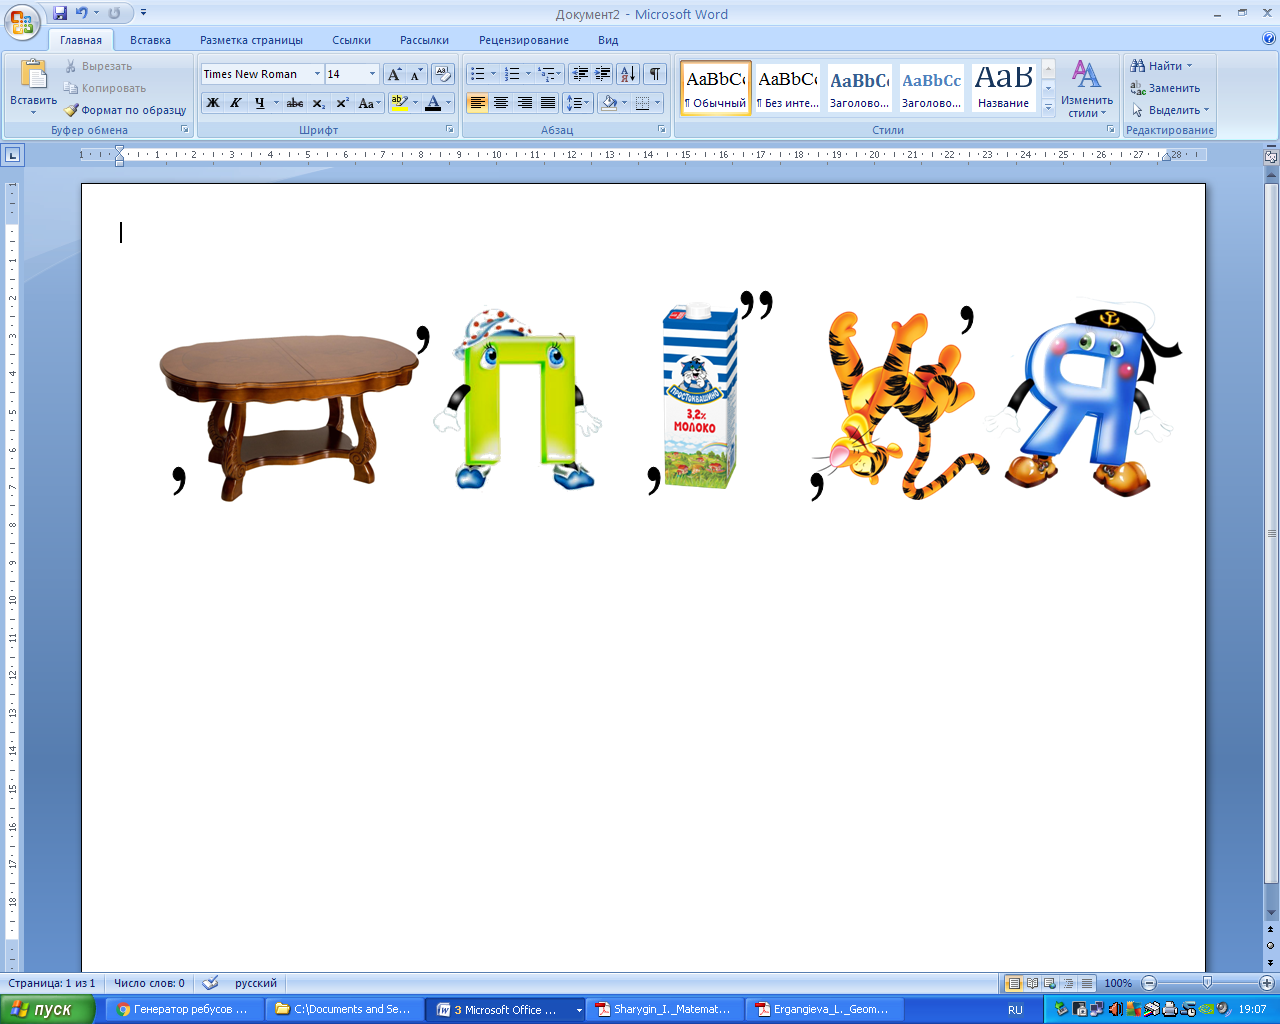This screenshot has height=1024, width=1280.
Task: Switch to the Вставка tab
Action: 150,40
